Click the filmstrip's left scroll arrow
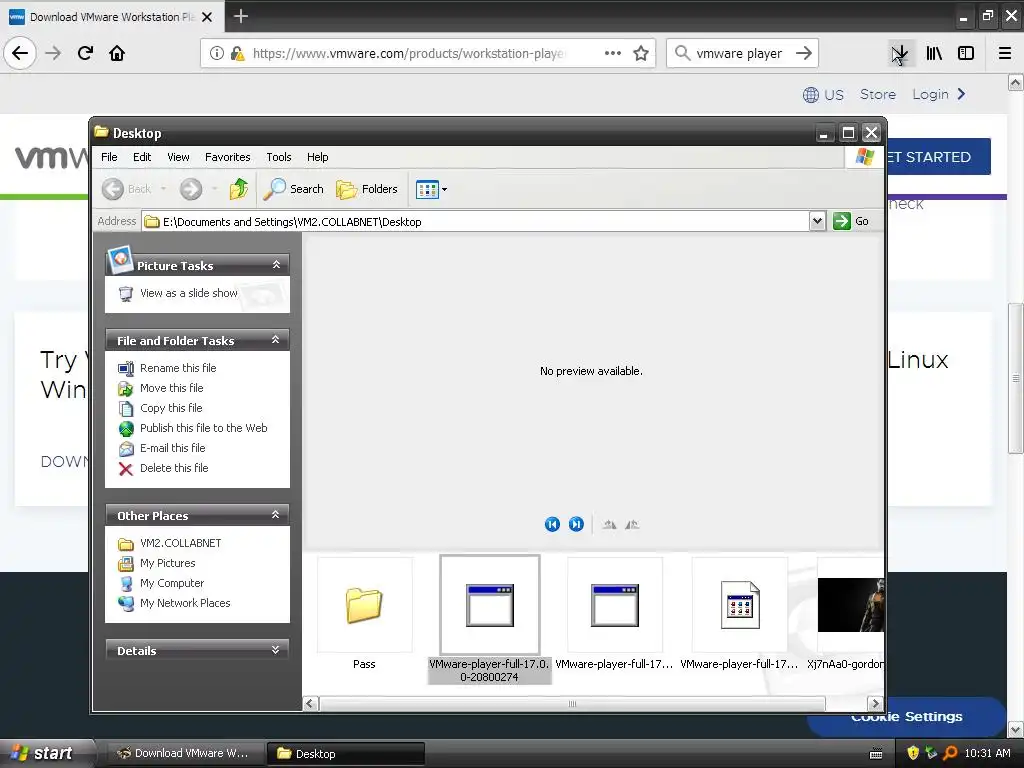The width and height of the screenshot is (1024, 768). click(310, 703)
